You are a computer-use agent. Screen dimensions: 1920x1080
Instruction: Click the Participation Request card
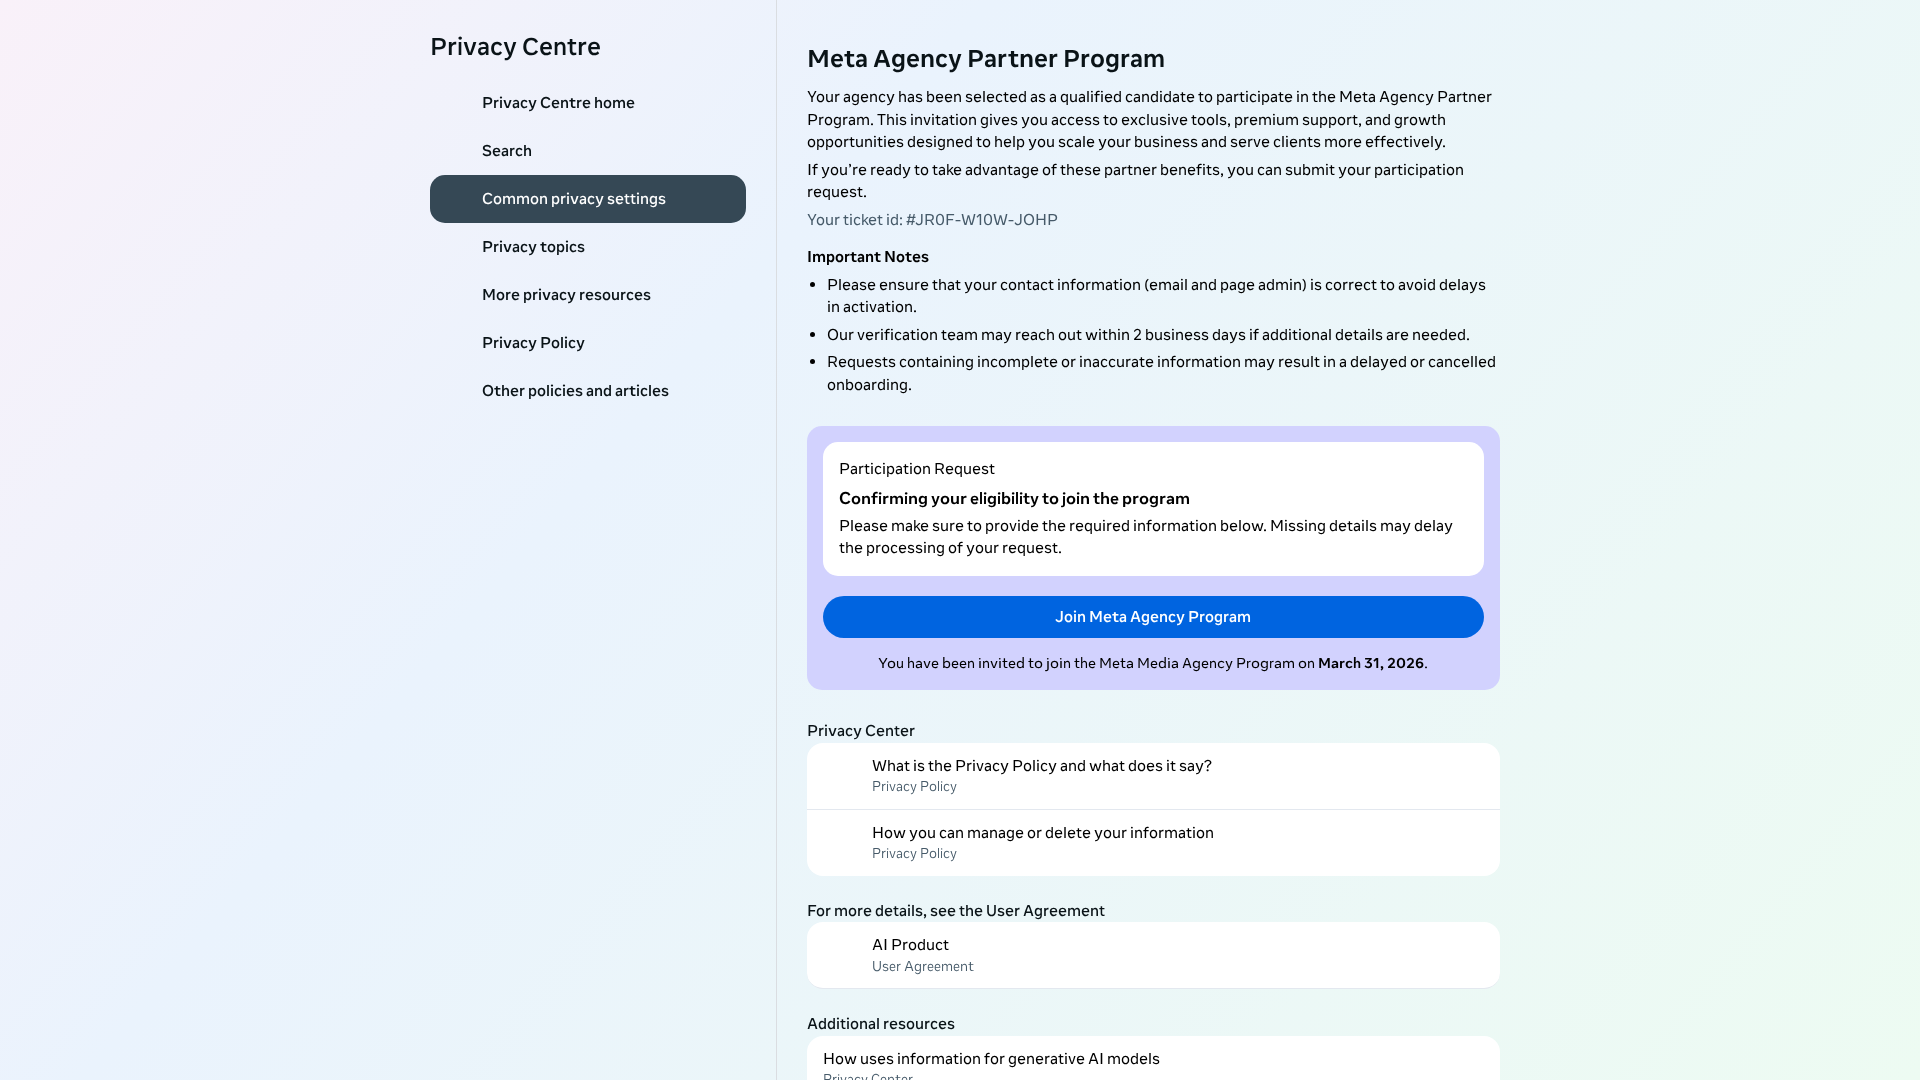[x=1152, y=508]
